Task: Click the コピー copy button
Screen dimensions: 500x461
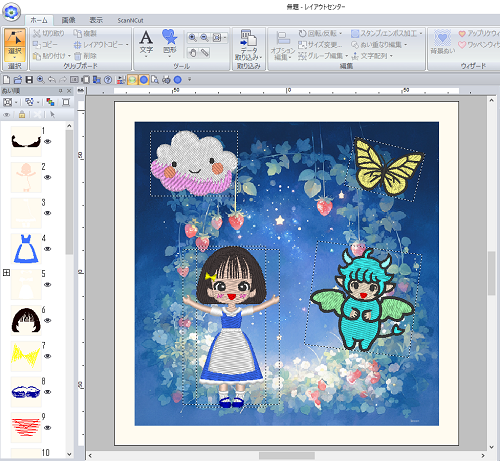Action: coord(45,45)
